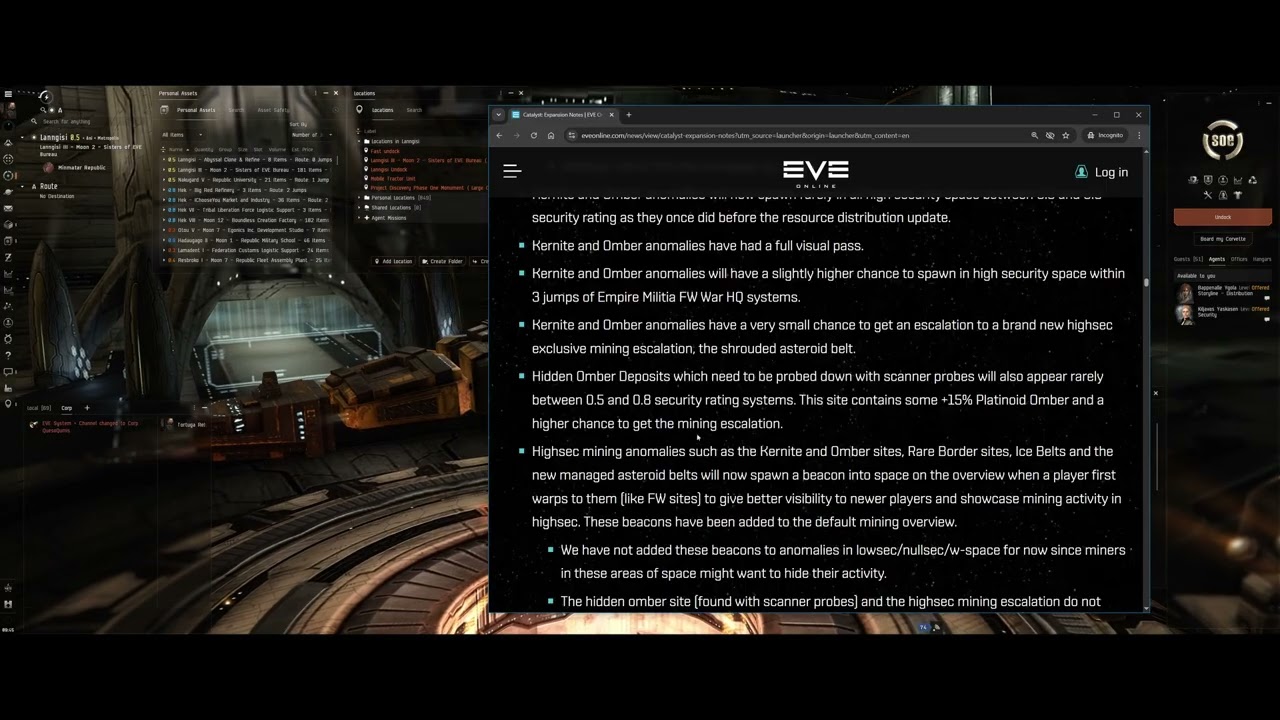This screenshot has height=720, width=1280.
Task: Open the Neocom inventory box icon
Action: [x=8, y=224]
